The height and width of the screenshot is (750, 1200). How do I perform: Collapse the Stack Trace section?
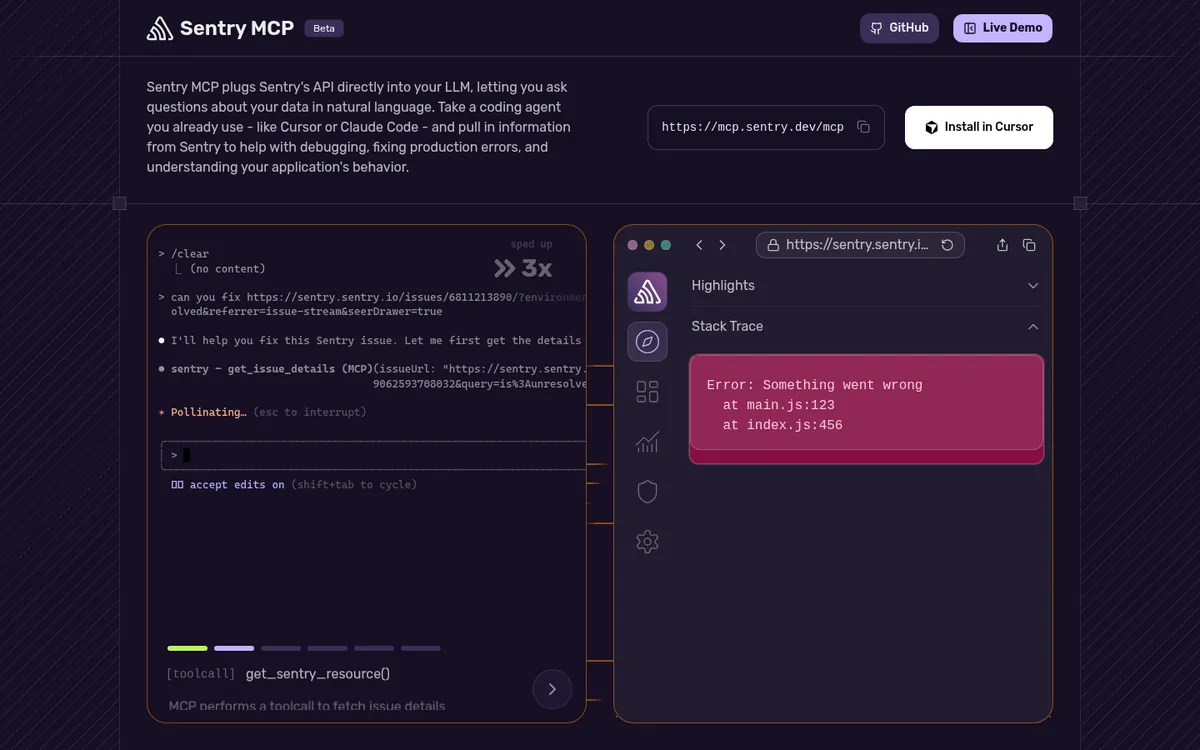point(866,326)
